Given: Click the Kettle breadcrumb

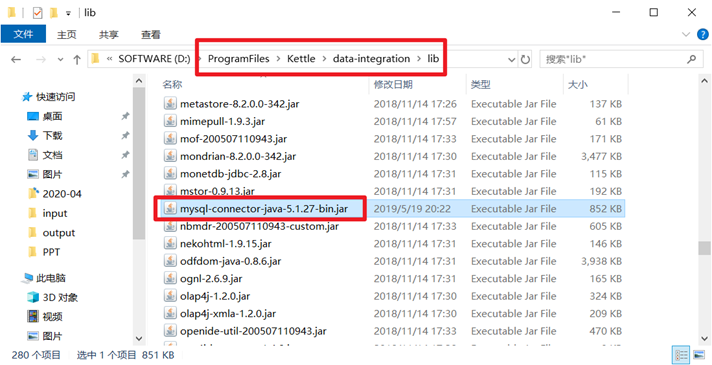Looking at the screenshot, I should point(301,59).
